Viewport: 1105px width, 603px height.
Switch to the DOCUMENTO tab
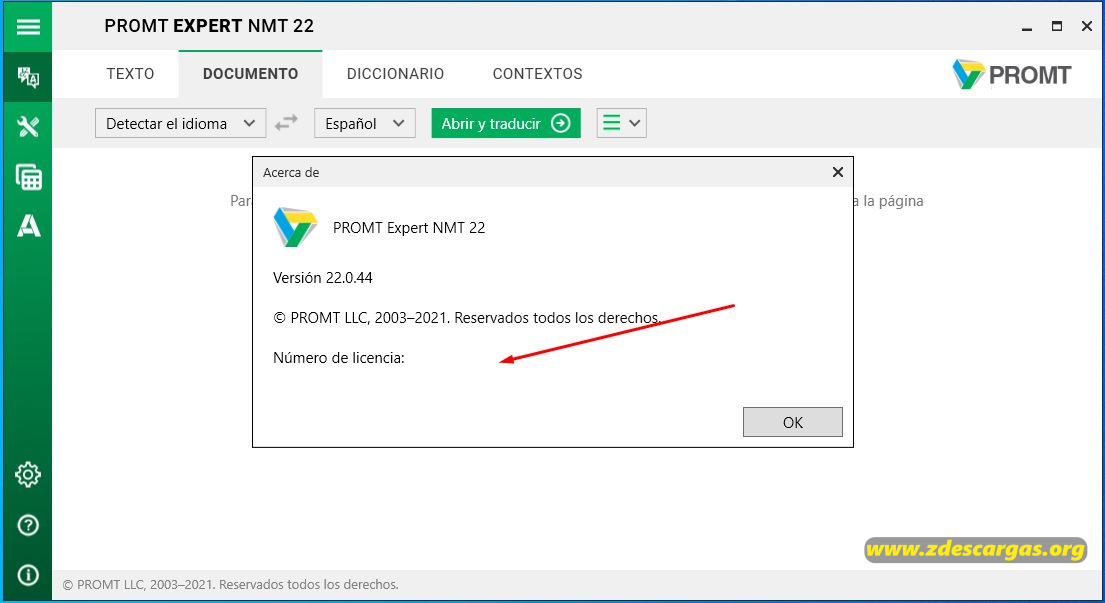click(250, 74)
